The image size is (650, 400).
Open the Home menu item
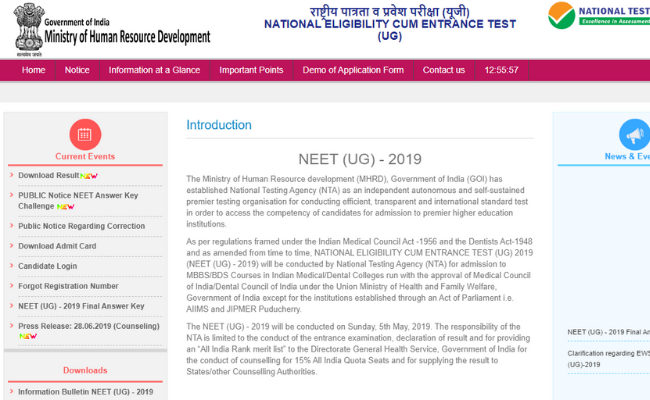click(x=33, y=70)
